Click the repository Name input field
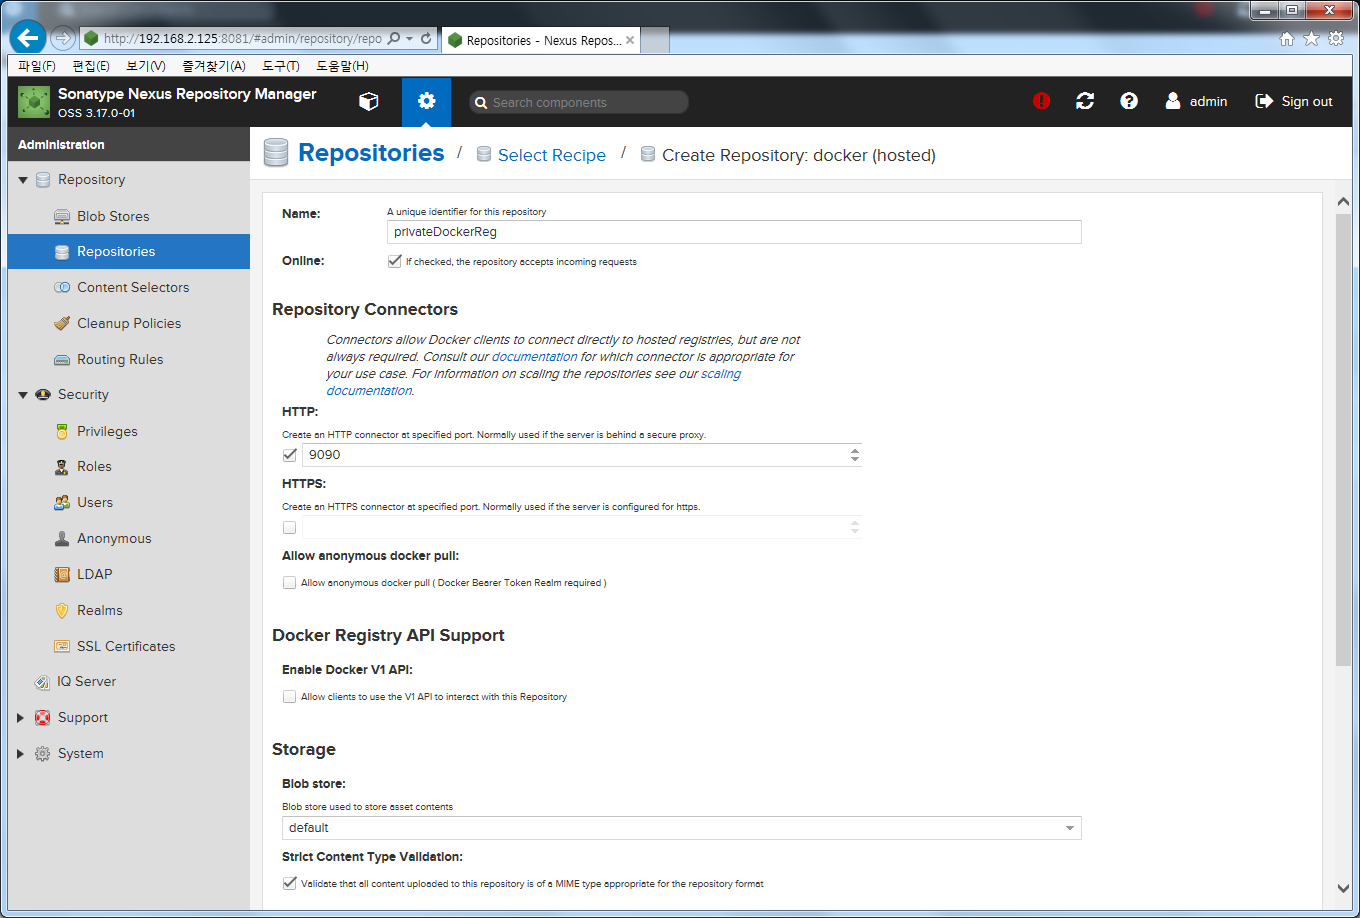1360x918 pixels. tap(734, 232)
